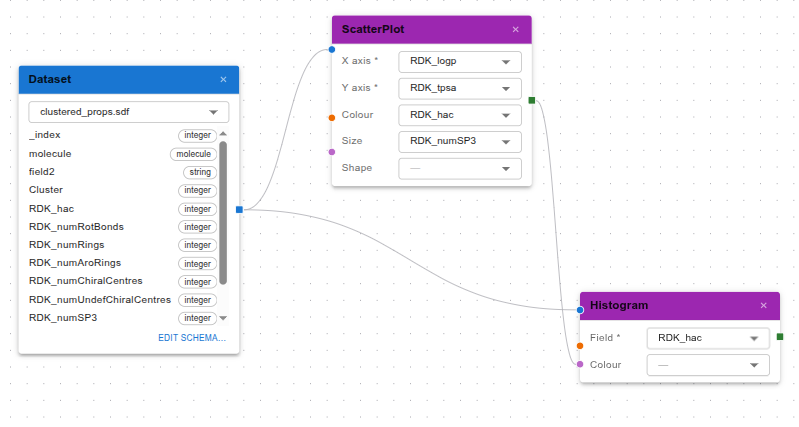This screenshot has width=799, height=427.
Task: Click the green output port of the Histogram node
Action: click(x=780, y=337)
